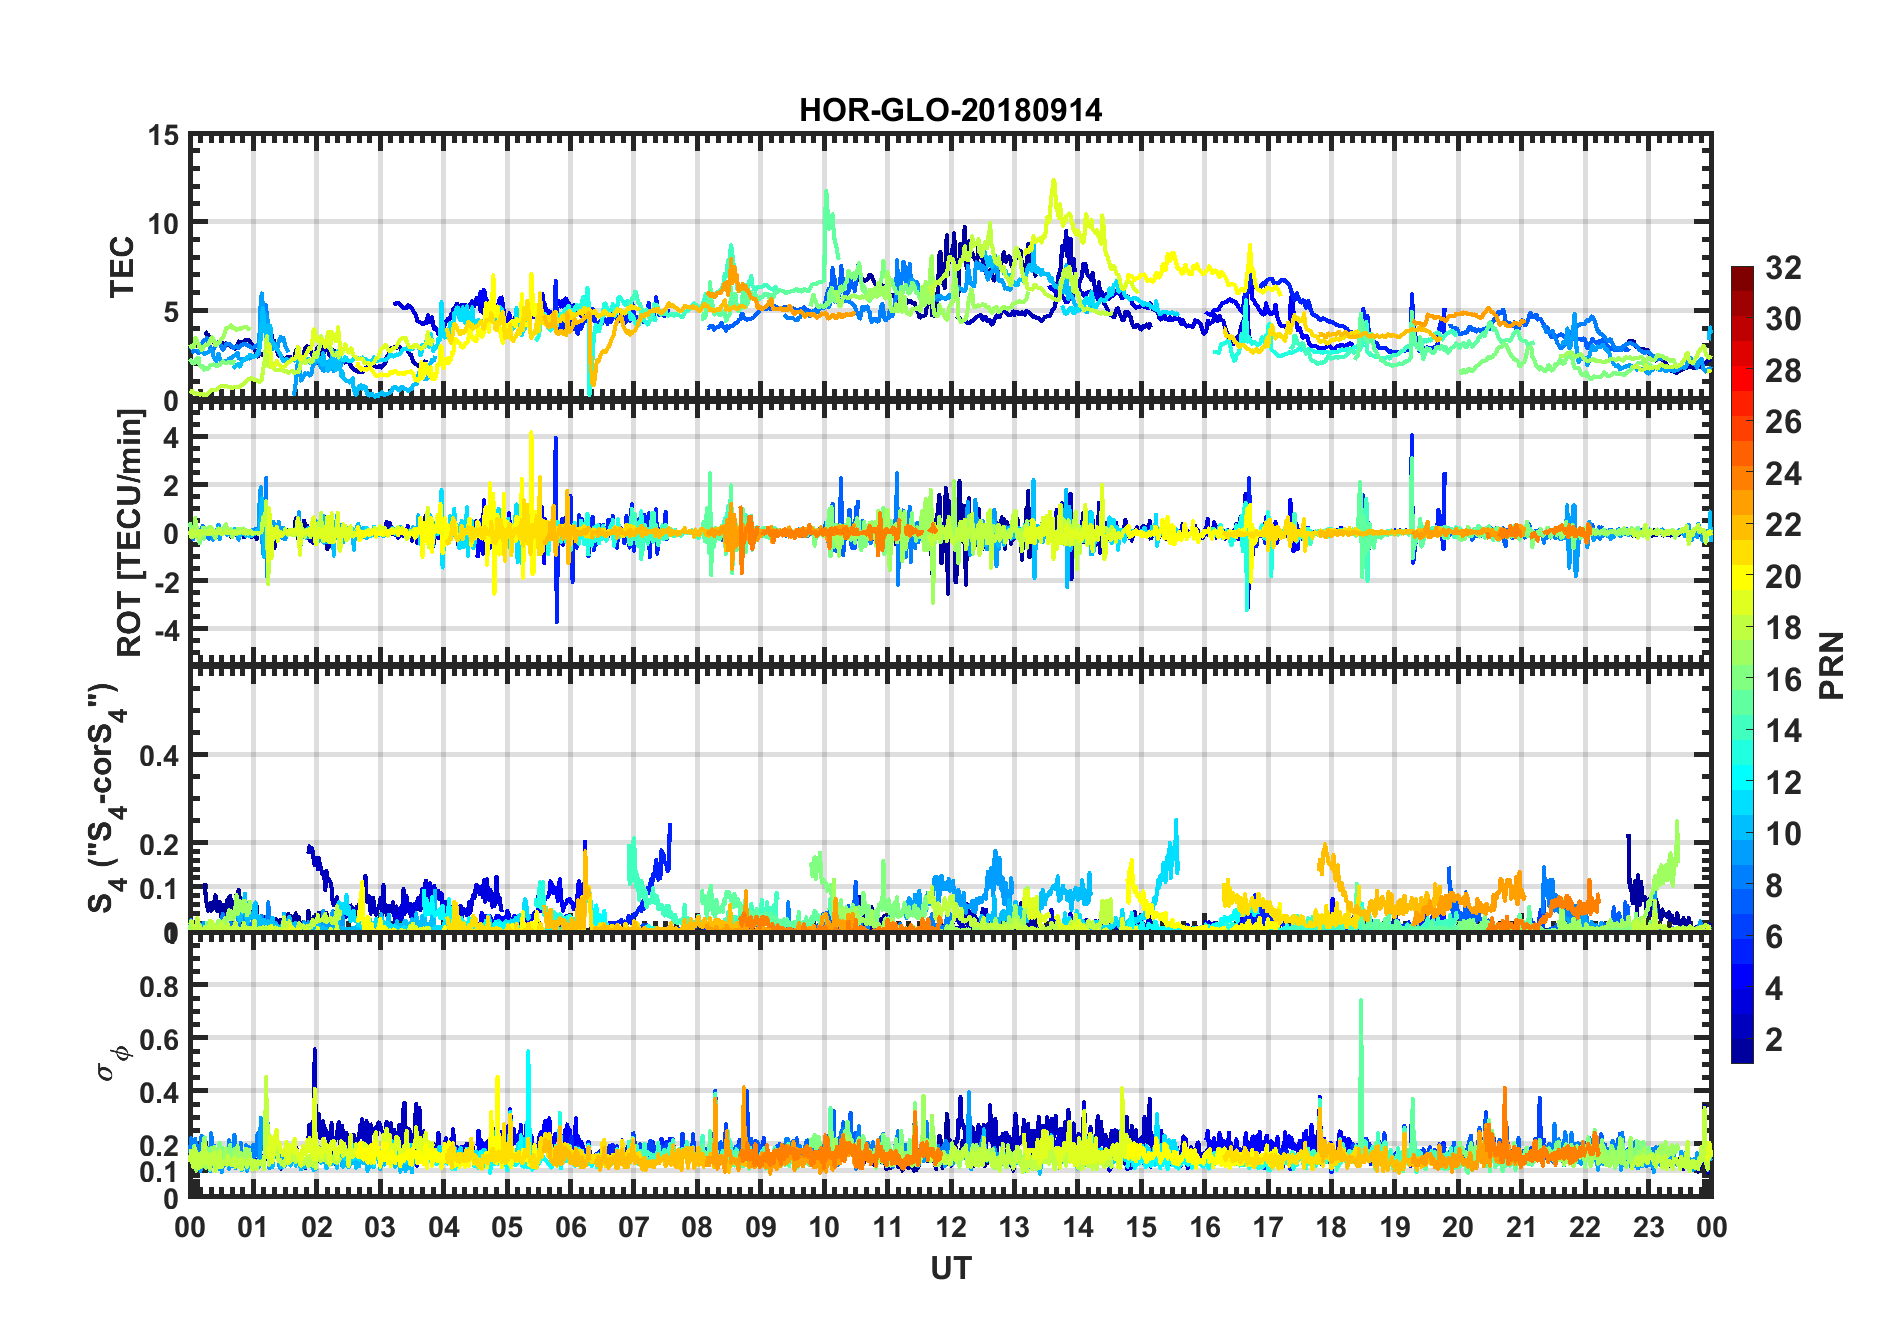Image resolution: width=1902 pixels, height=1330 pixels.
Task: Click the 18 tick on UT axis
Action: point(1331,1228)
